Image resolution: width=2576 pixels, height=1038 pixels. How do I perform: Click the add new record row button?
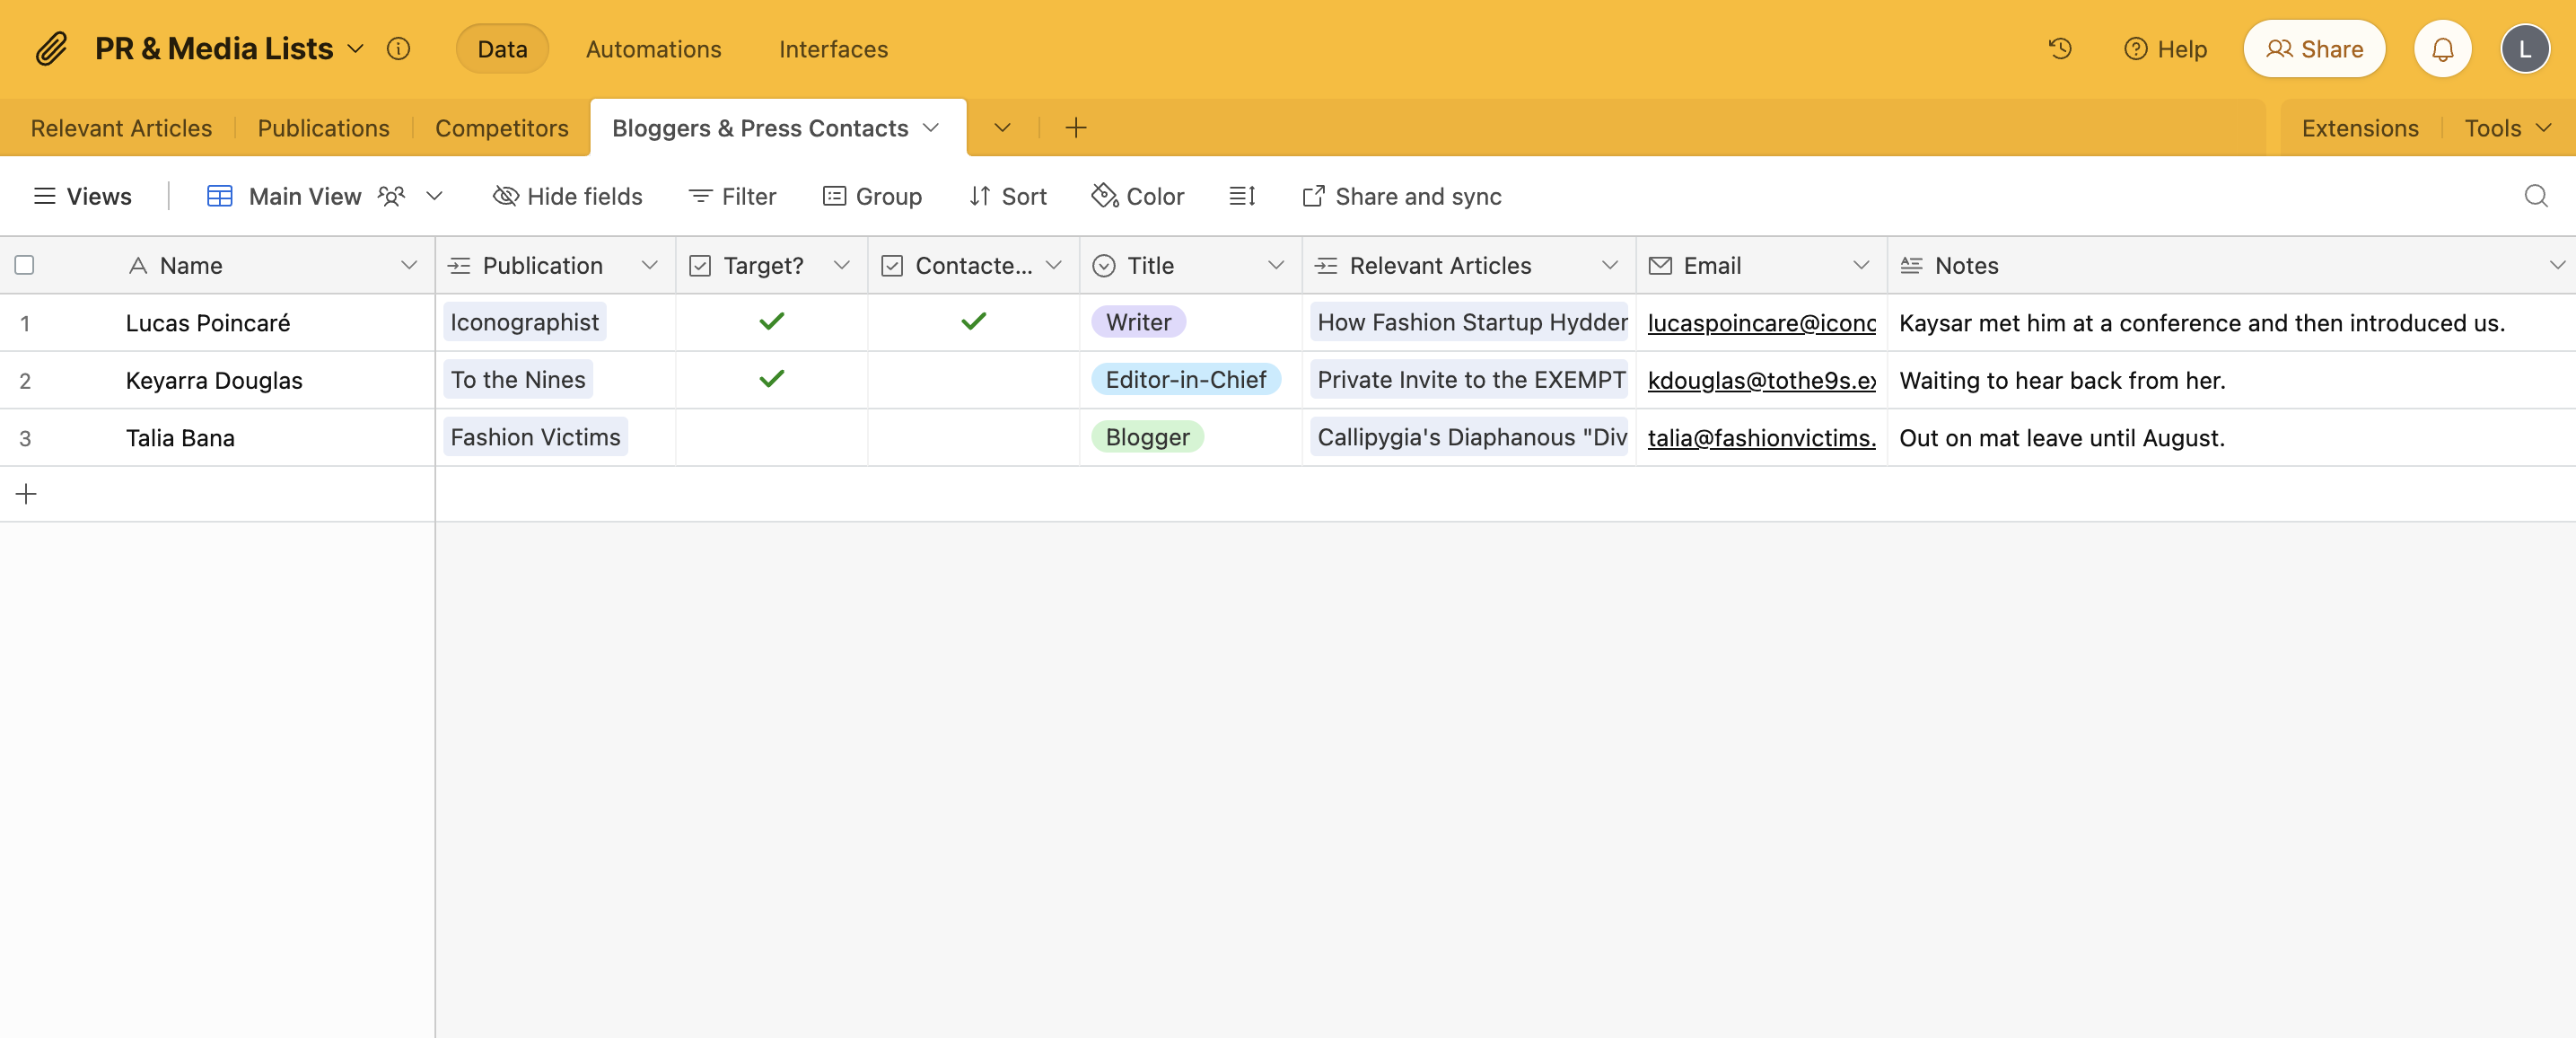click(x=24, y=493)
